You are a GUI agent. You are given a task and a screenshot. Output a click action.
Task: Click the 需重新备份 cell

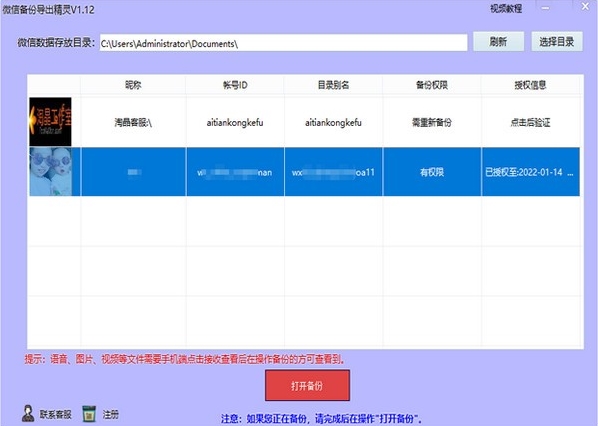tap(432, 122)
